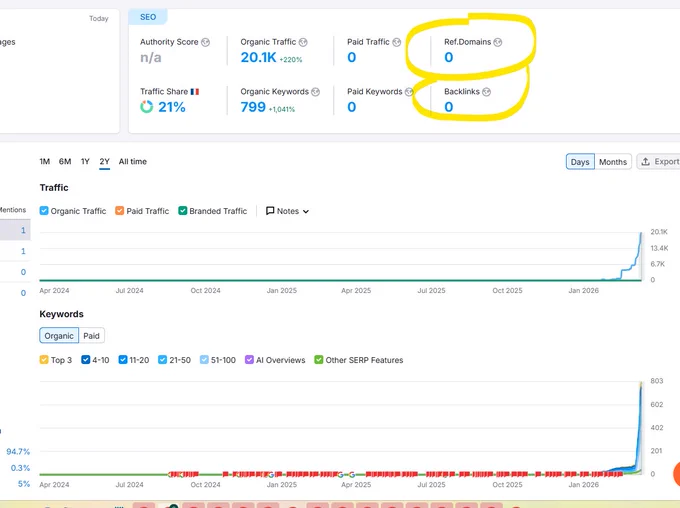Click the 0.3% value in left panel
Image resolution: width=680 pixels, height=508 pixels.
[20, 468]
